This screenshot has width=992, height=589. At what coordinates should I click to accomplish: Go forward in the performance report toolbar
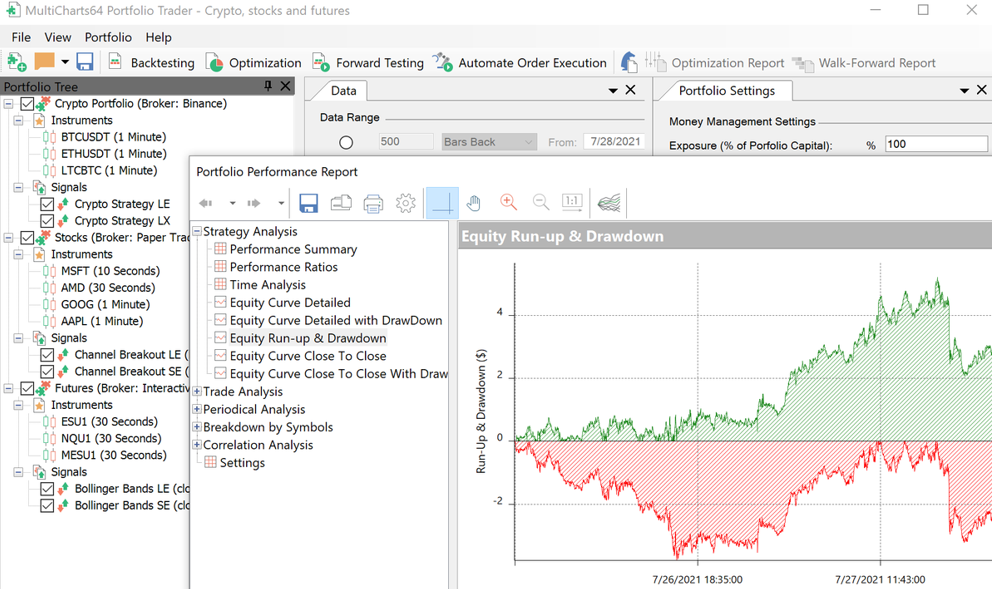(254, 203)
